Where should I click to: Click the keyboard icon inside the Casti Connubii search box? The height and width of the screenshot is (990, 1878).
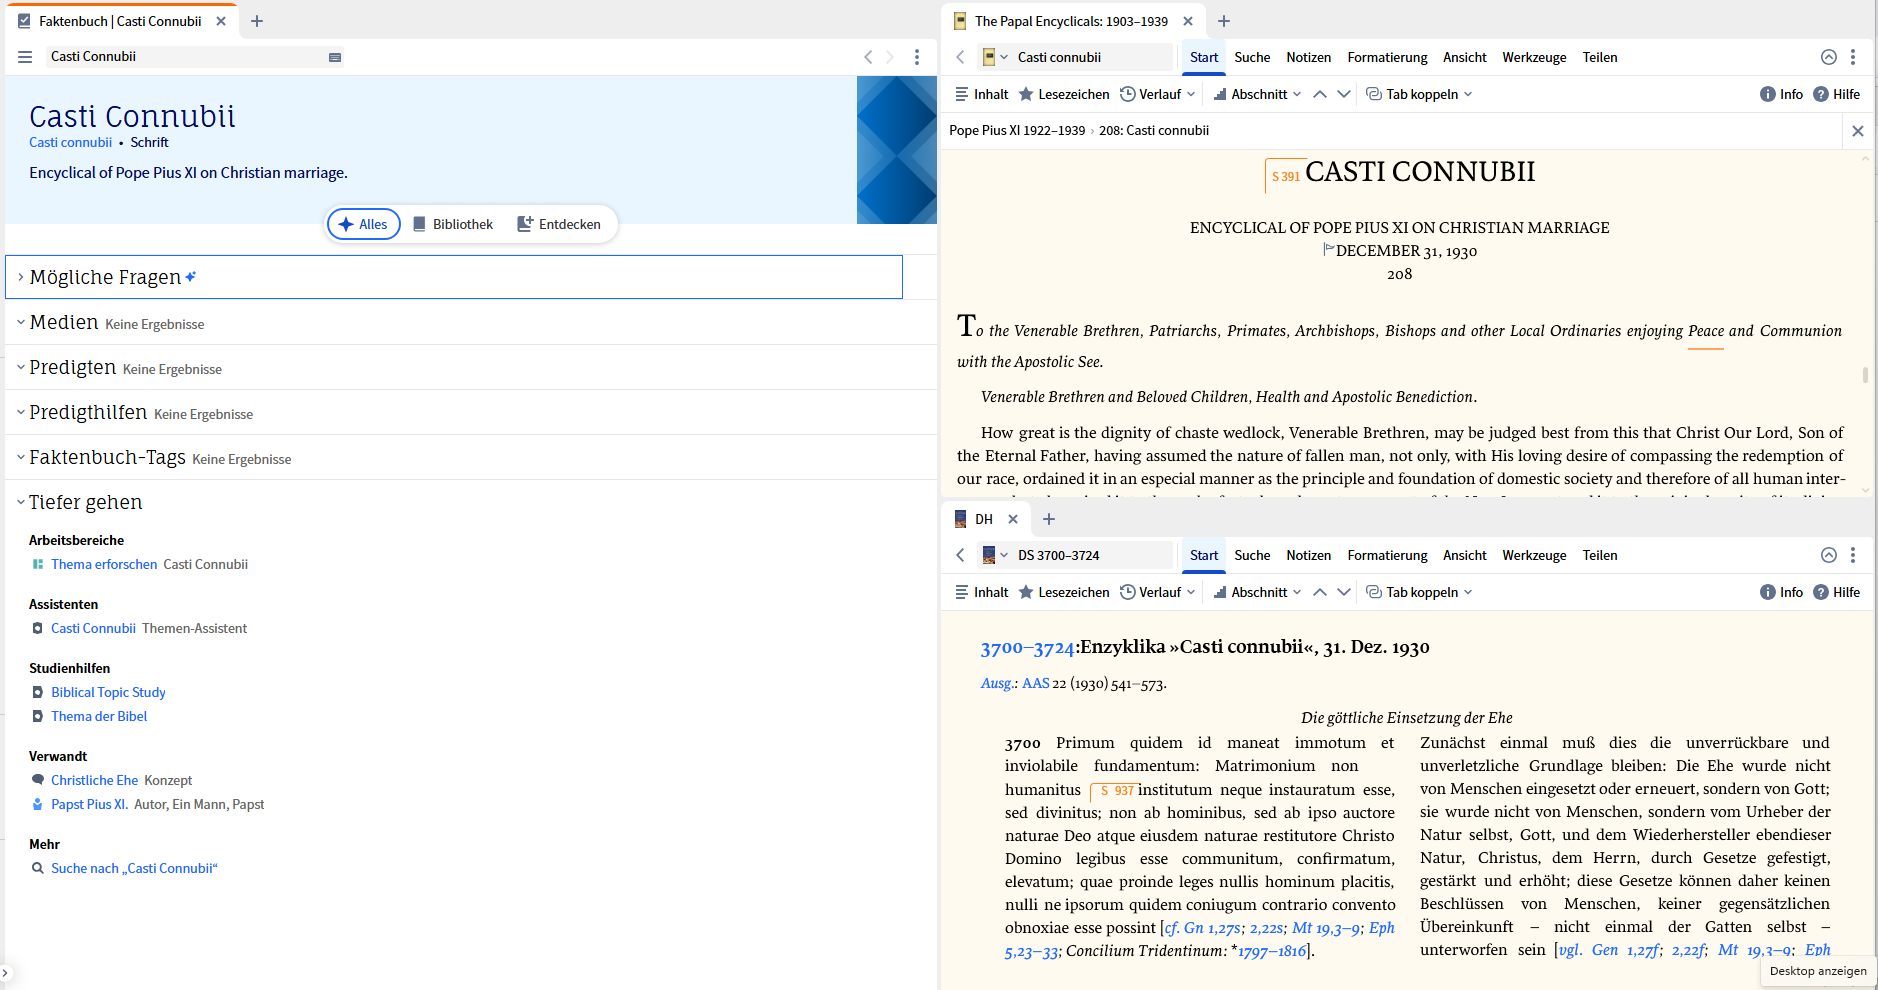point(335,57)
